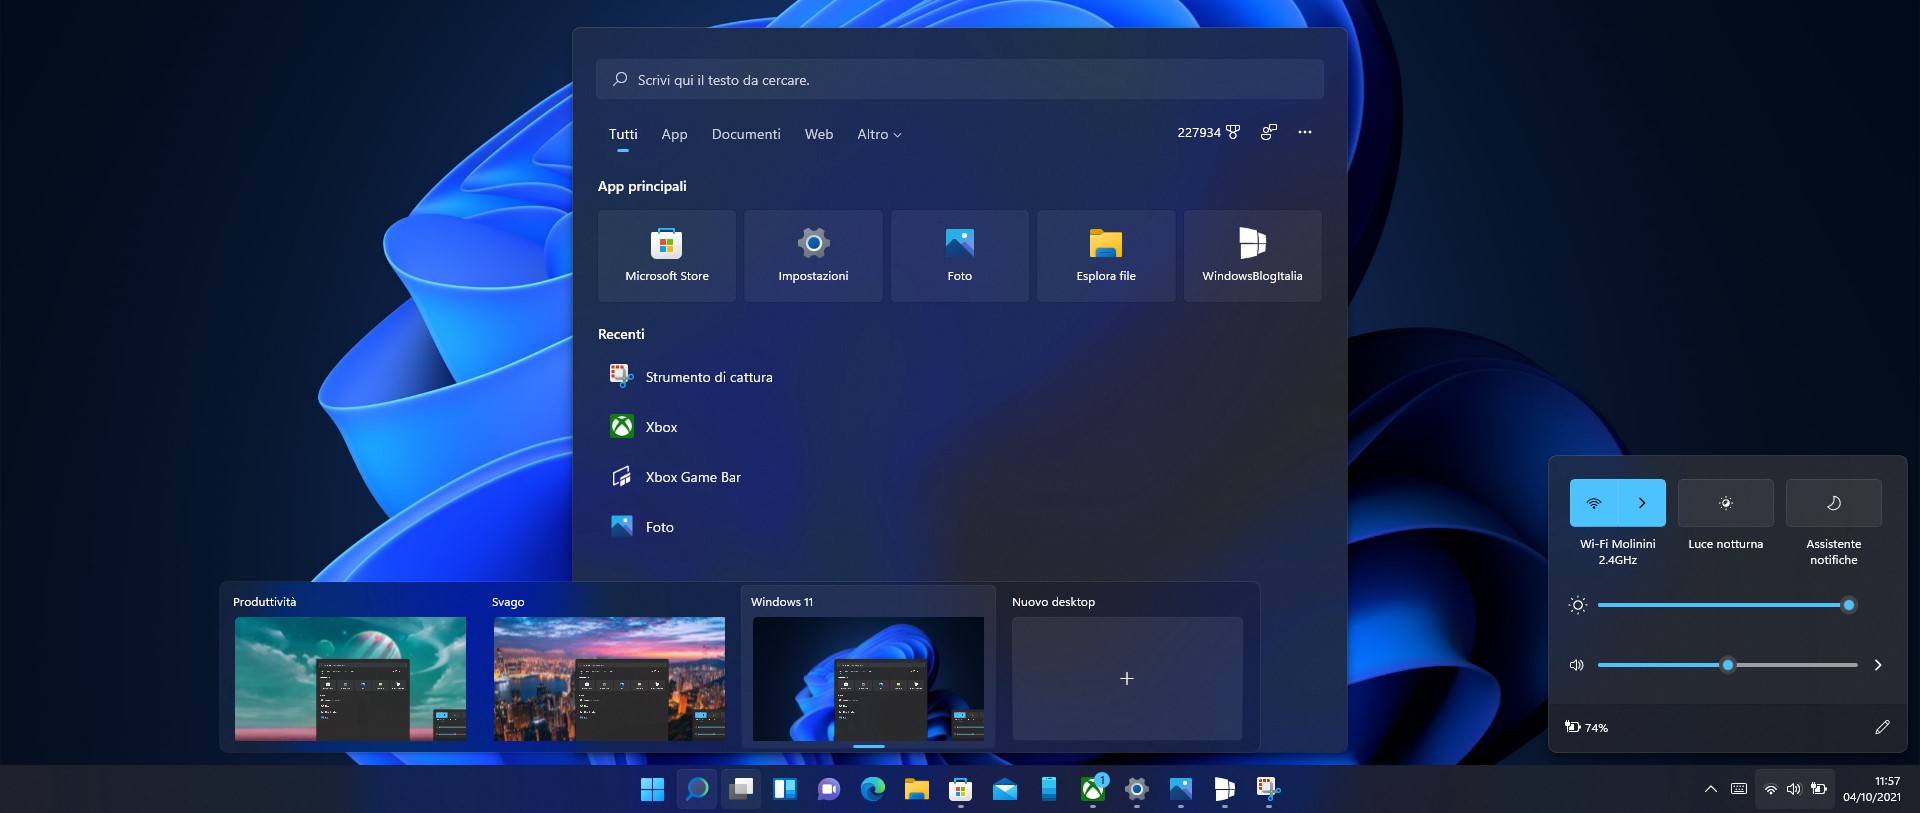The width and height of the screenshot is (1920, 813).
Task: Switch to the Svago desktop thumbnail
Action: pos(609,679)
